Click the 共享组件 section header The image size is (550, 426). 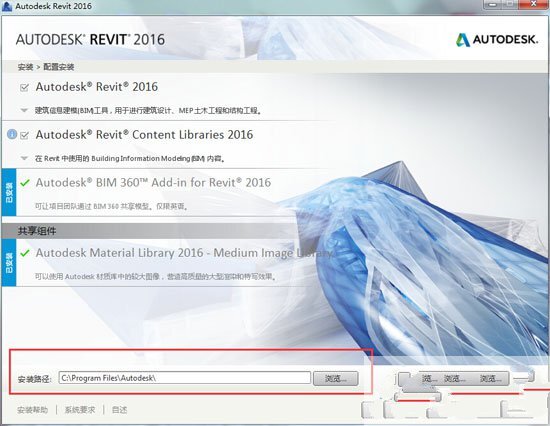37,231
